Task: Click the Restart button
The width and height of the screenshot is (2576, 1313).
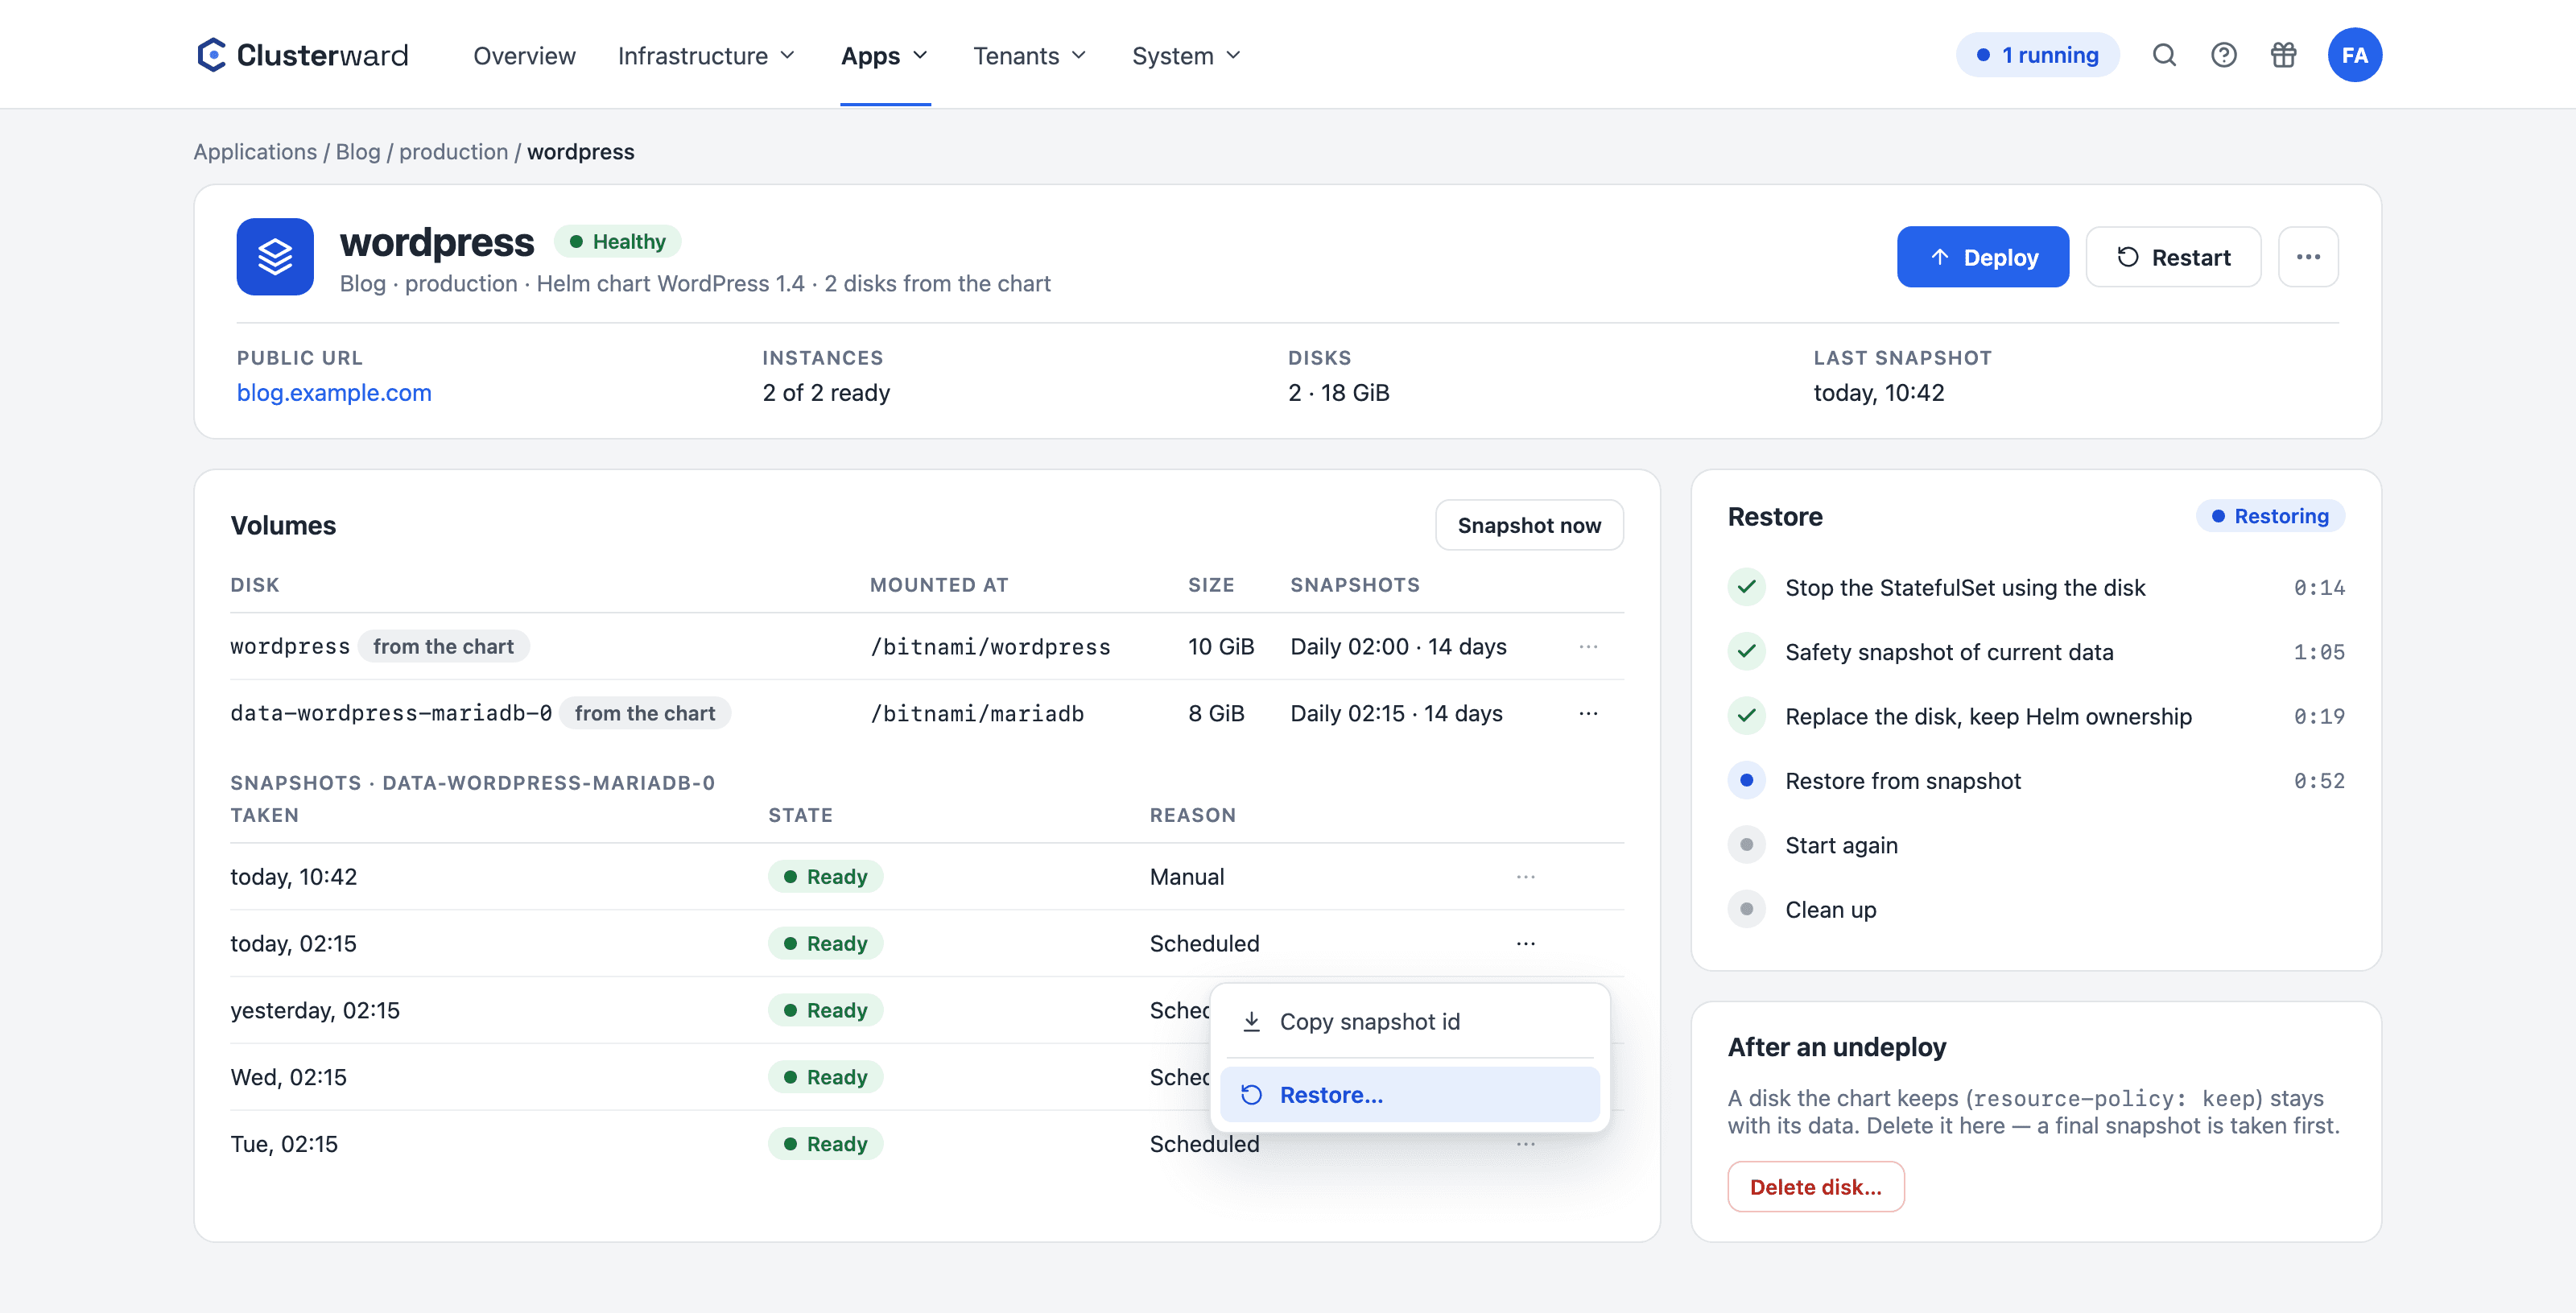Action: click(2173, 257)
